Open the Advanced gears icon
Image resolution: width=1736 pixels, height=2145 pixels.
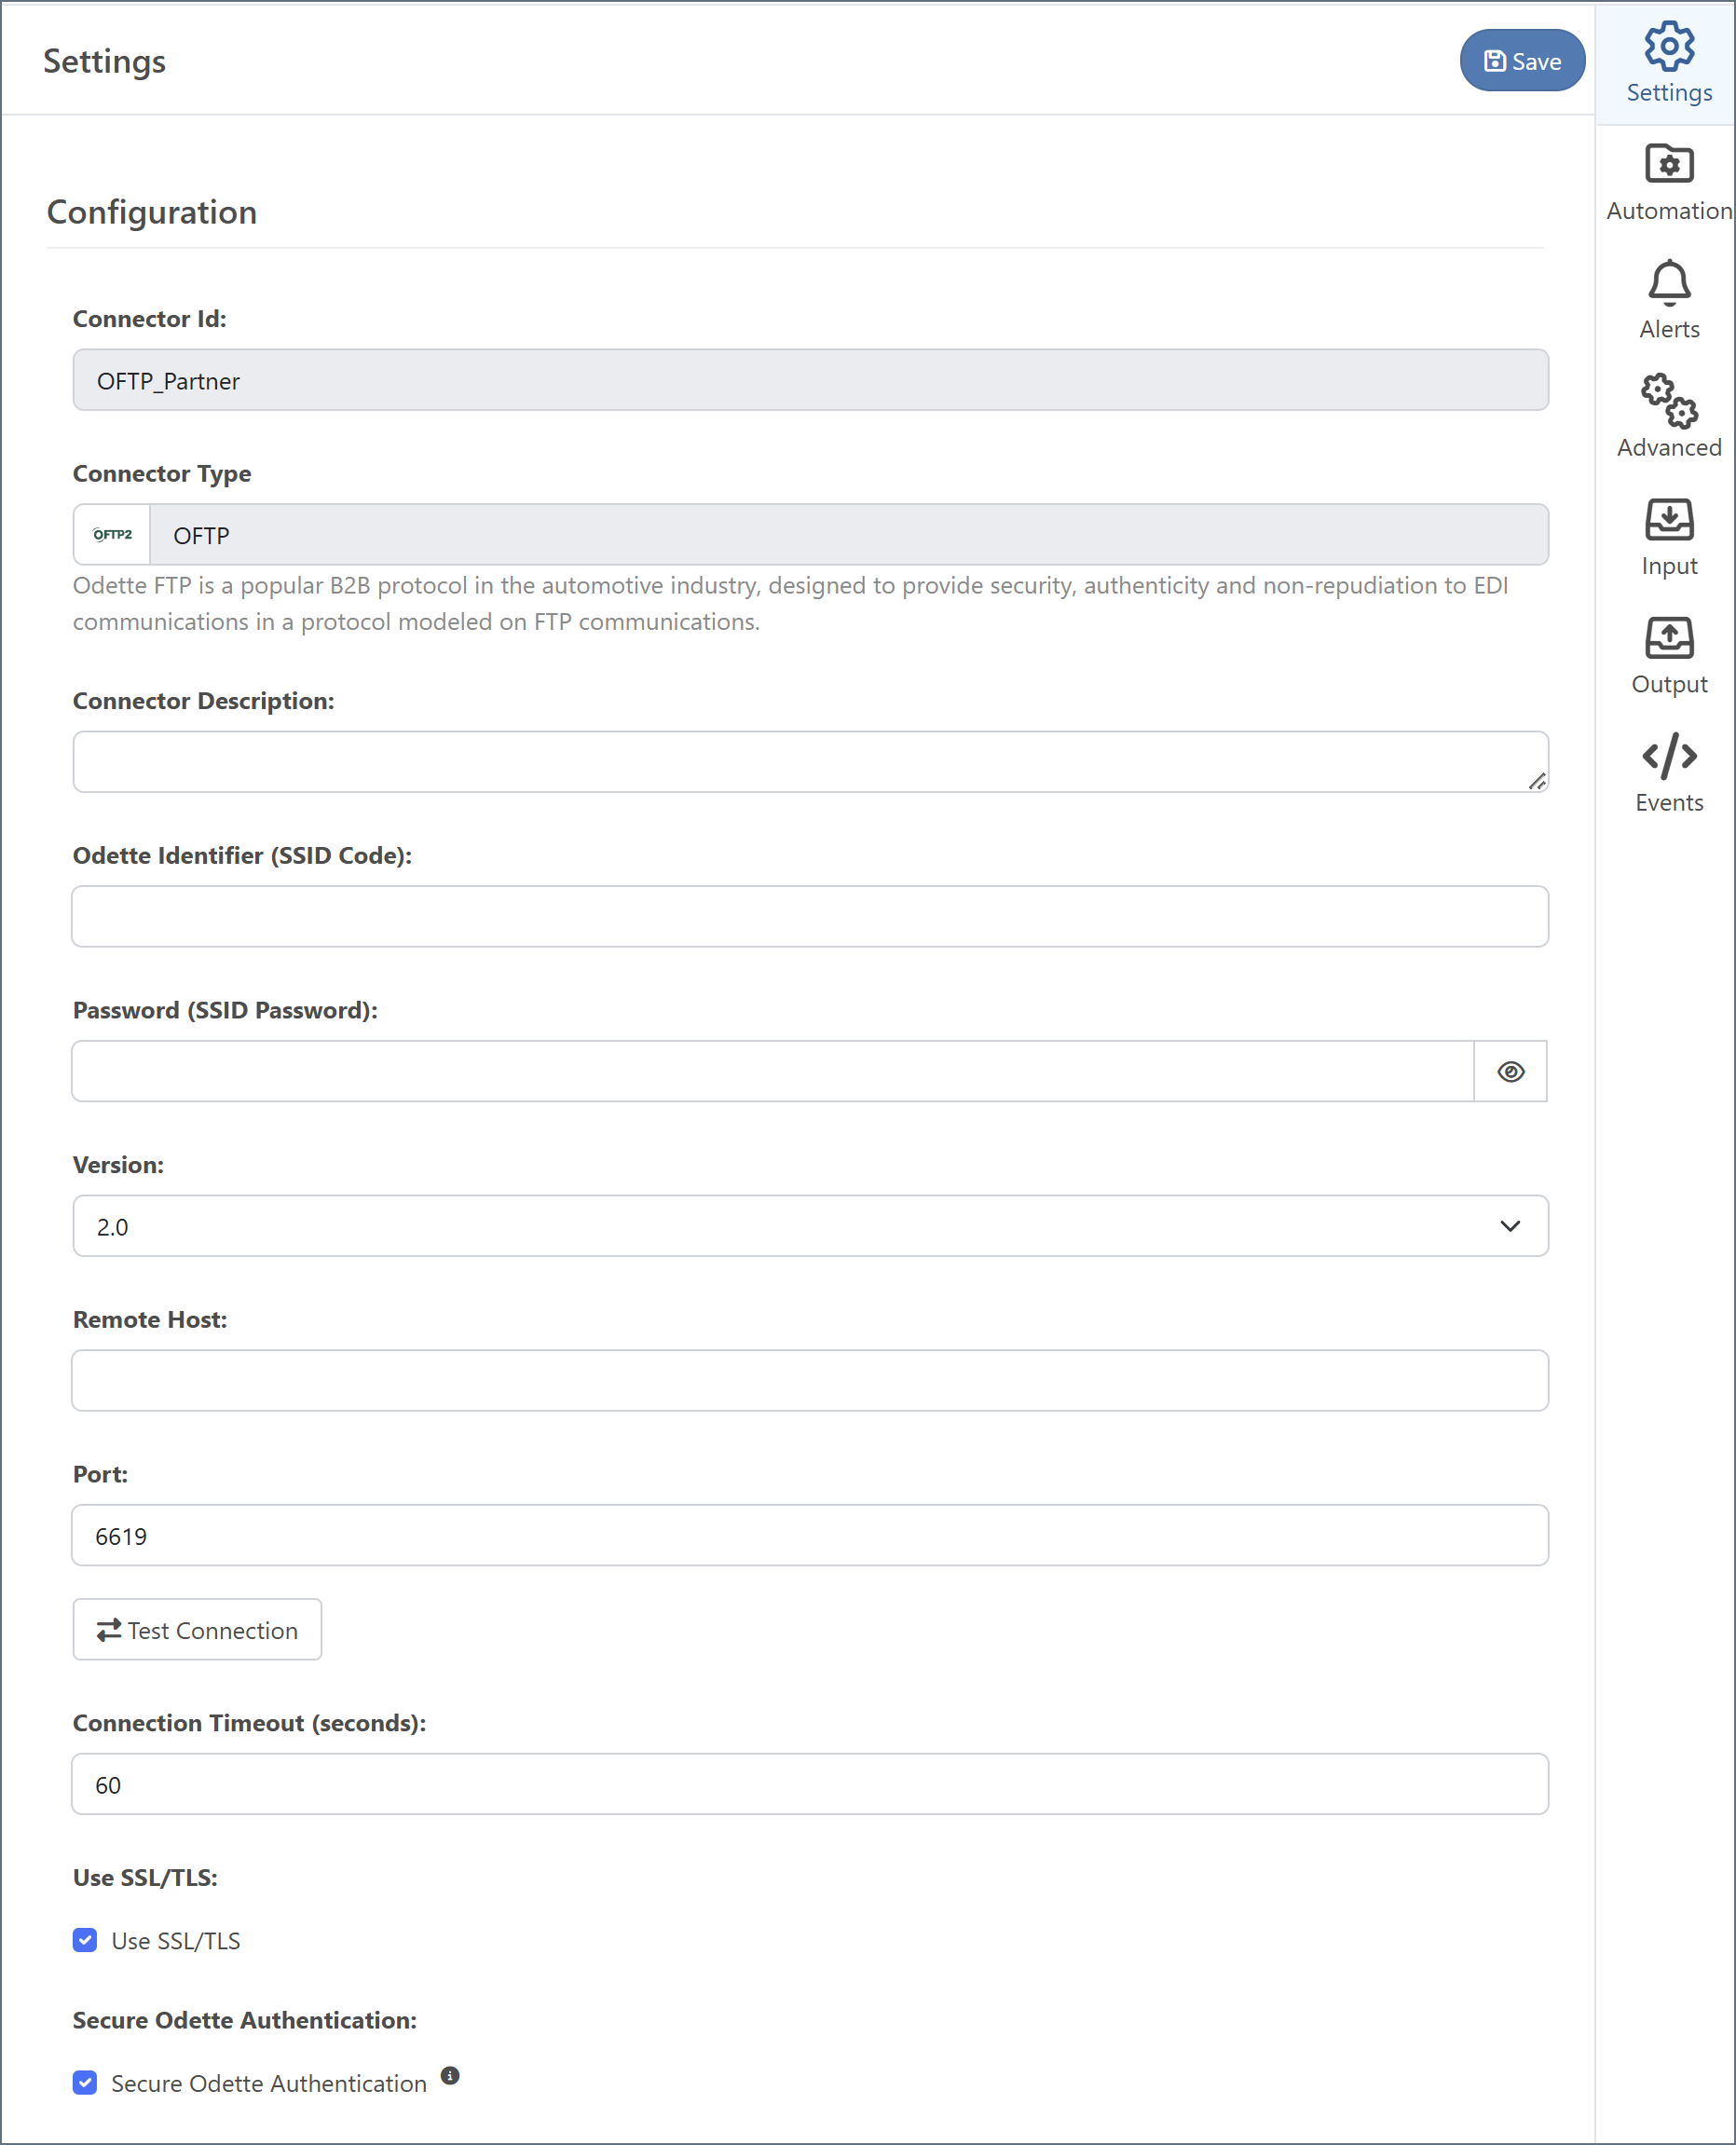pyautogui.click(x=1668, y=401)
